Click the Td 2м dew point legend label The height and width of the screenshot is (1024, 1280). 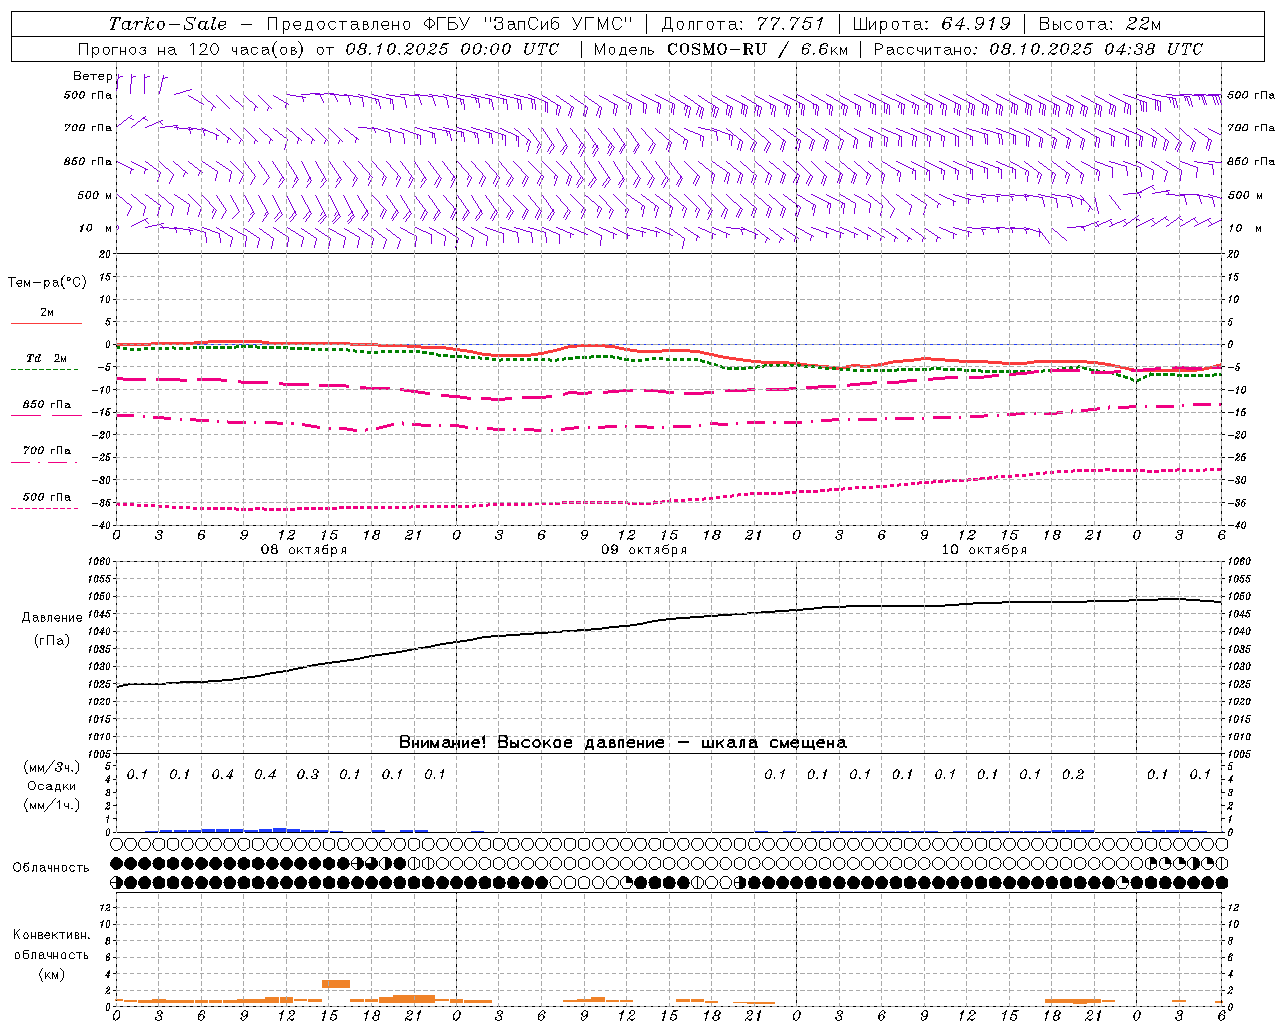tap(47, 358)
